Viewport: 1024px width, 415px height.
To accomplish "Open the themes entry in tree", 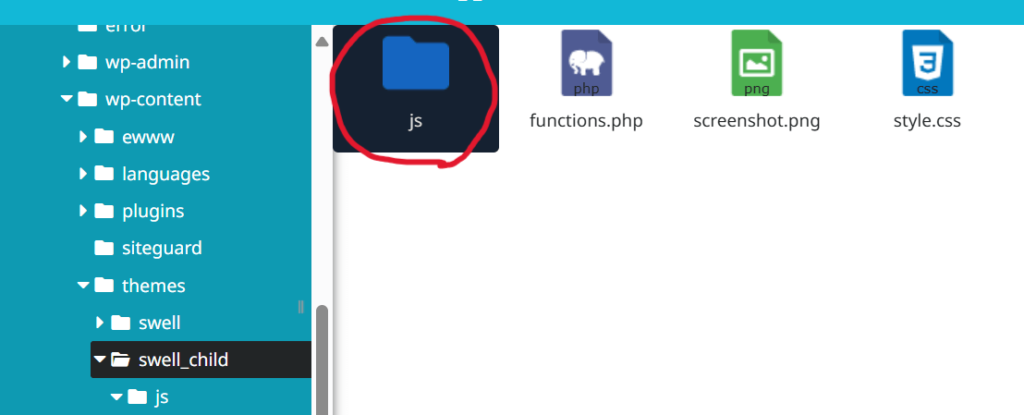I will pos(153,286).
